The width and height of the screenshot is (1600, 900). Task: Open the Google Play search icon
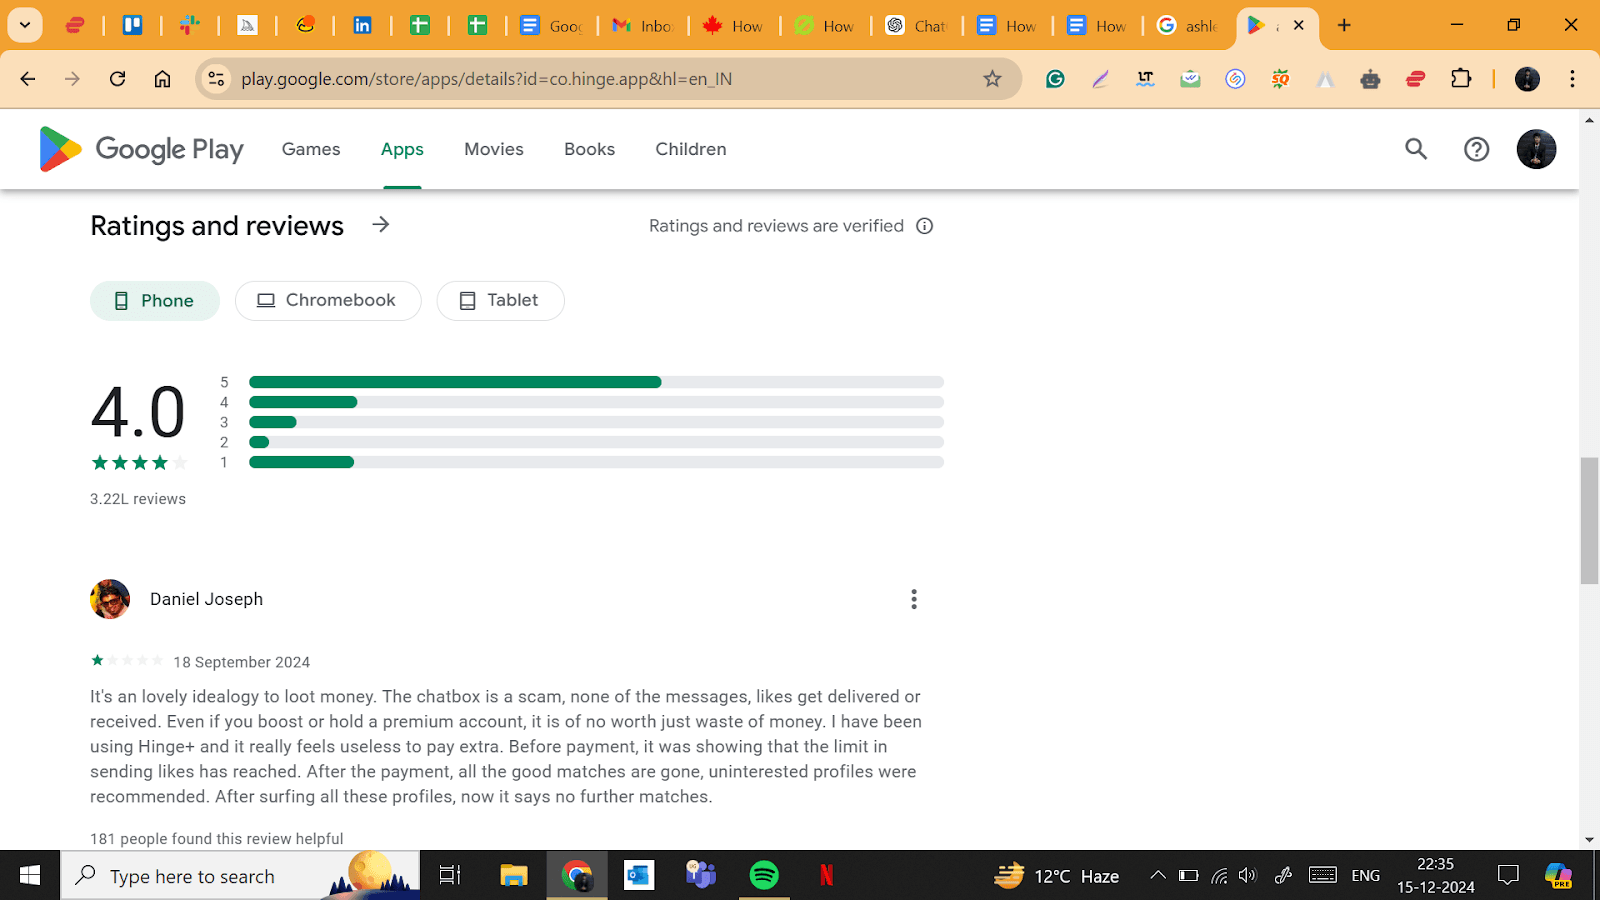click(x=1416, y=149)
